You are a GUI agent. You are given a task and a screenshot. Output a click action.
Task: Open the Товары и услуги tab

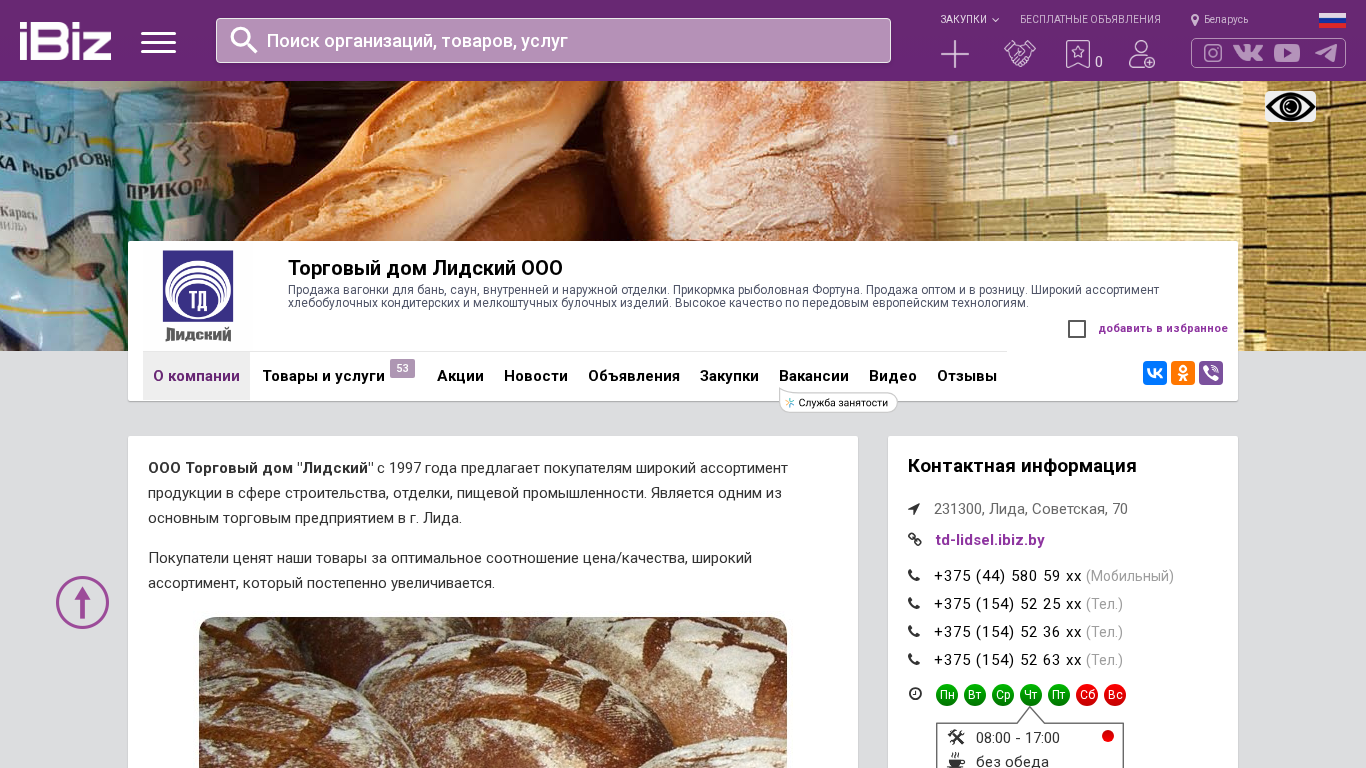coord(323,376)
